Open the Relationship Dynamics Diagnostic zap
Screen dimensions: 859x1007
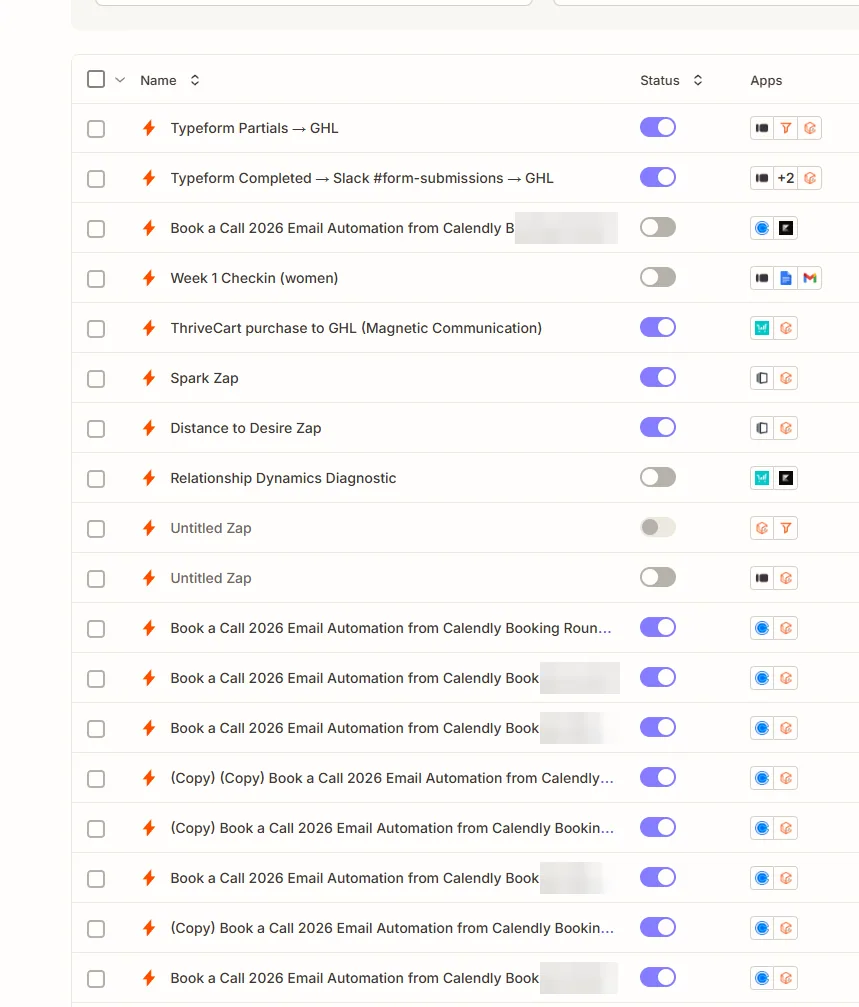[283, 478]
